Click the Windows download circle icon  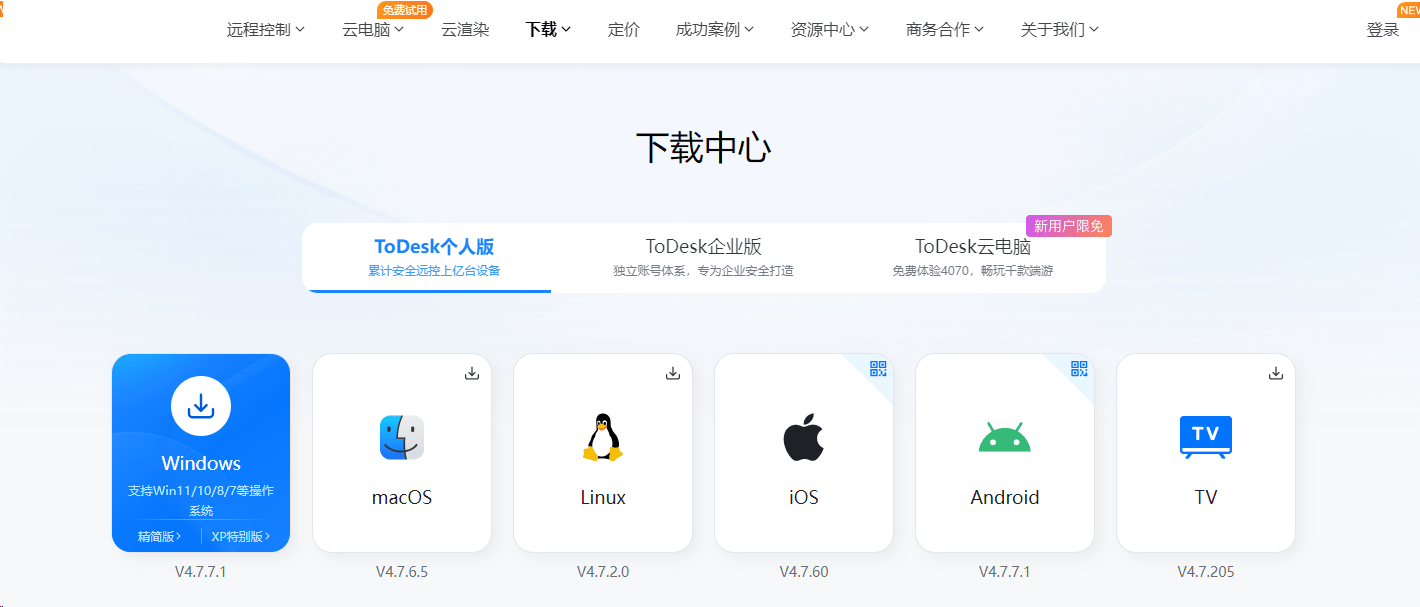pyautogui.click(x=201, y=405)
